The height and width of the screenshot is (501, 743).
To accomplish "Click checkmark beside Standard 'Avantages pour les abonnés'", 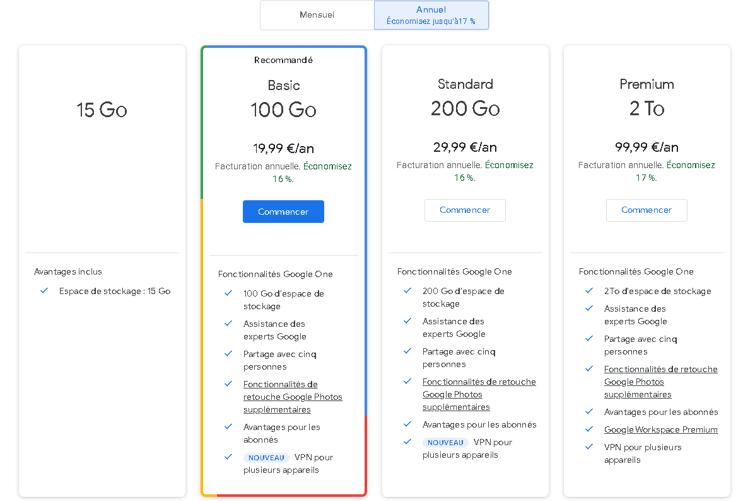I will click(x=408, y=424).
